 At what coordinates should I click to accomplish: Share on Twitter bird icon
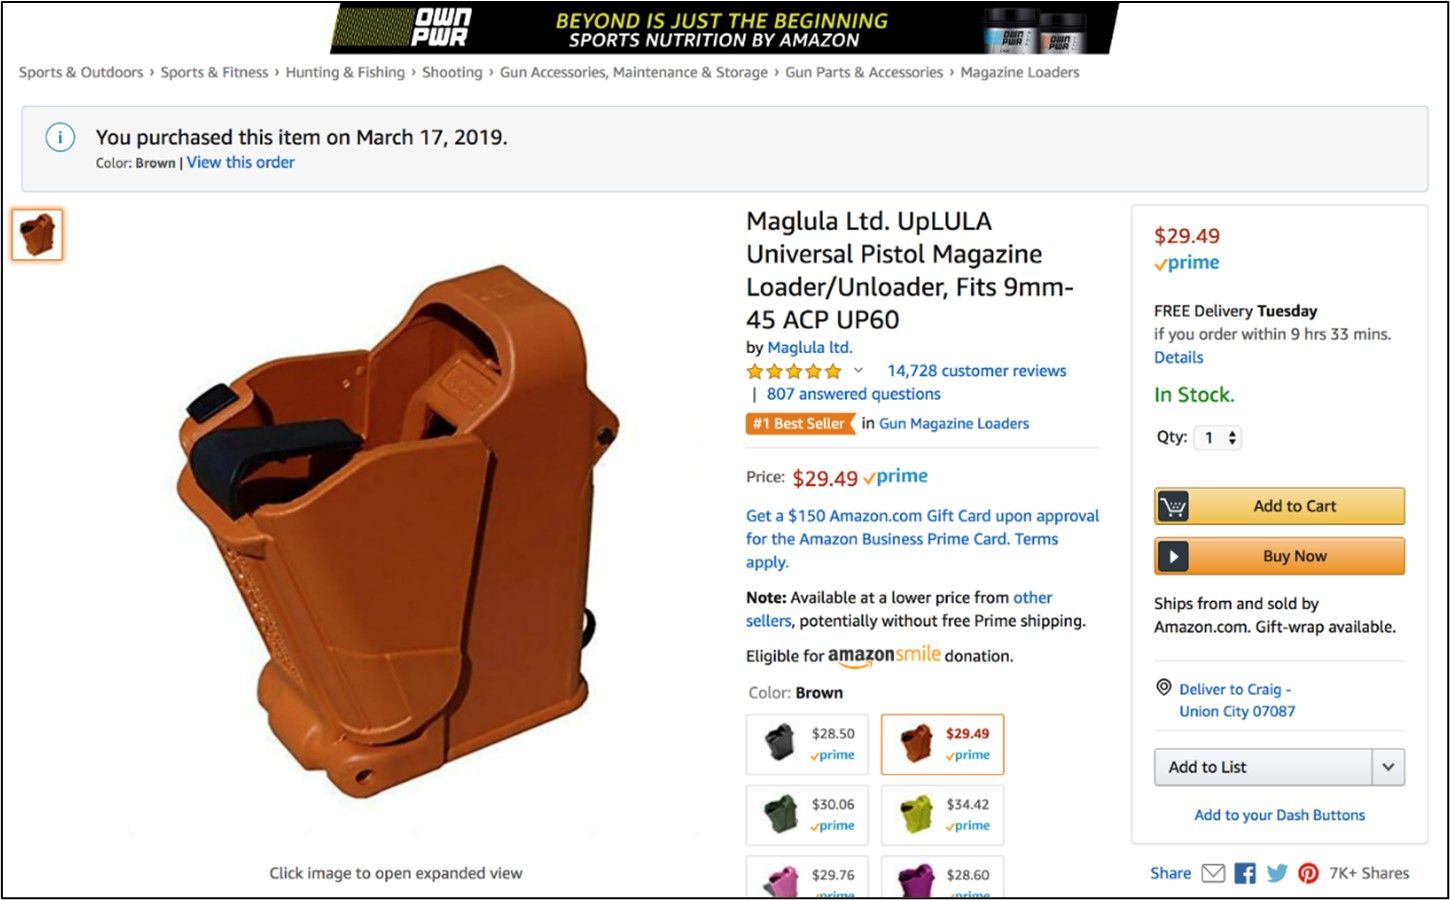click(x=1277, y=873)
